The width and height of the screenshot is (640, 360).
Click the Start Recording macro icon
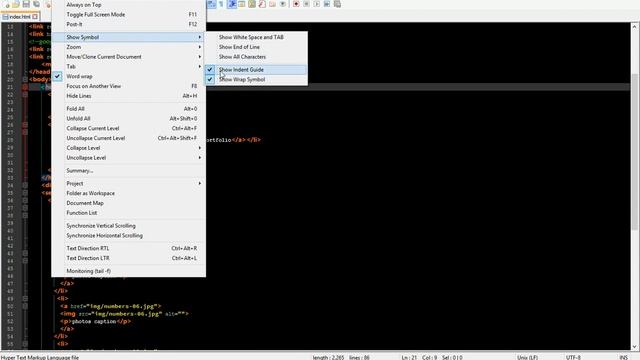click(296, 4)
